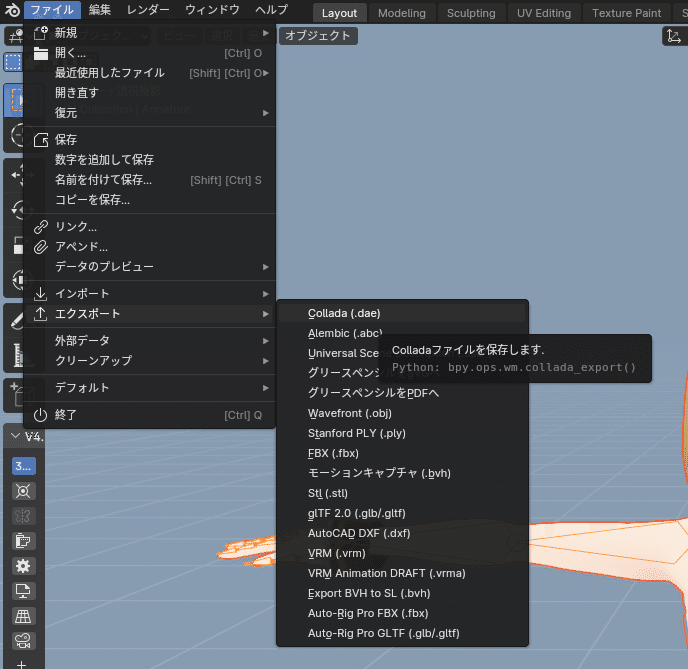
Task: Expand the デフォルト submenu
Action: point(150,388)
